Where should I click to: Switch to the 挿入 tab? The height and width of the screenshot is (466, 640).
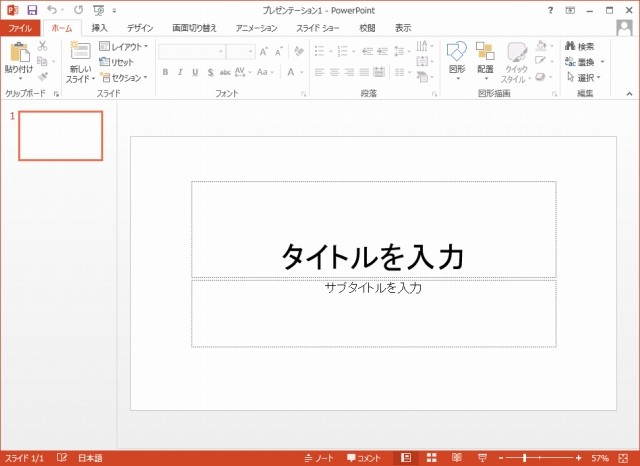click(99, 28)
